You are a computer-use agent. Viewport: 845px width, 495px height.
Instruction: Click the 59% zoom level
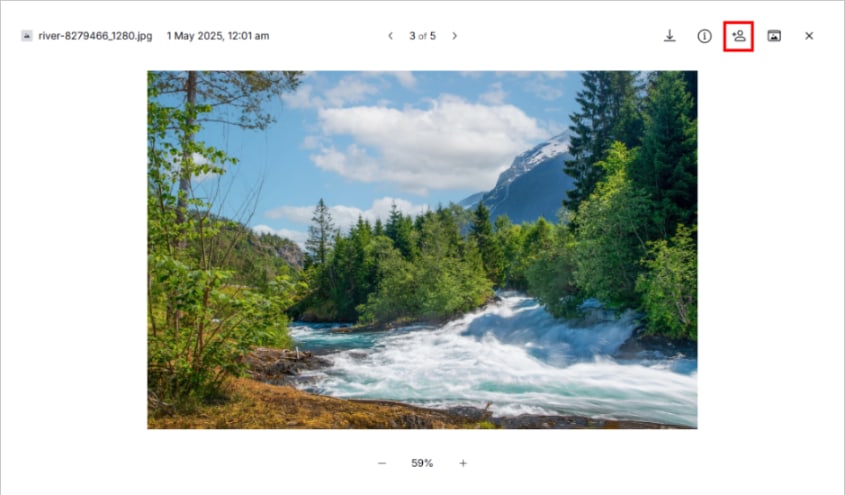pyautogui.click(x=422, y=463)
